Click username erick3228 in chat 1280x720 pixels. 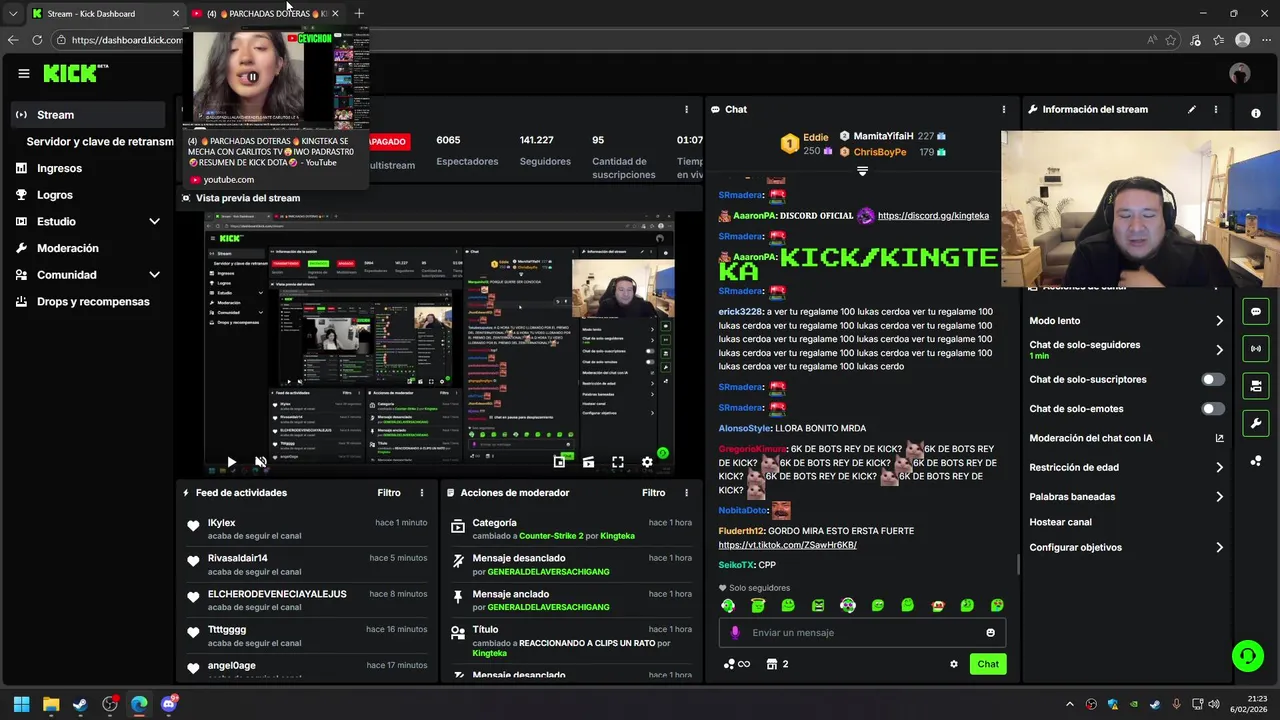click(740, 312)
